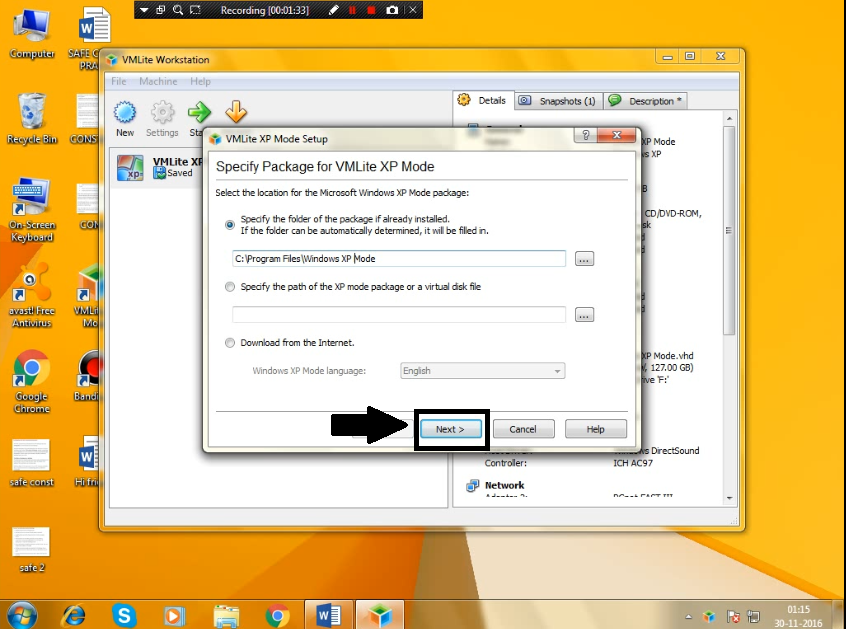
Task: Select 'Download from the Internet' option
Action: pos(230,342)
